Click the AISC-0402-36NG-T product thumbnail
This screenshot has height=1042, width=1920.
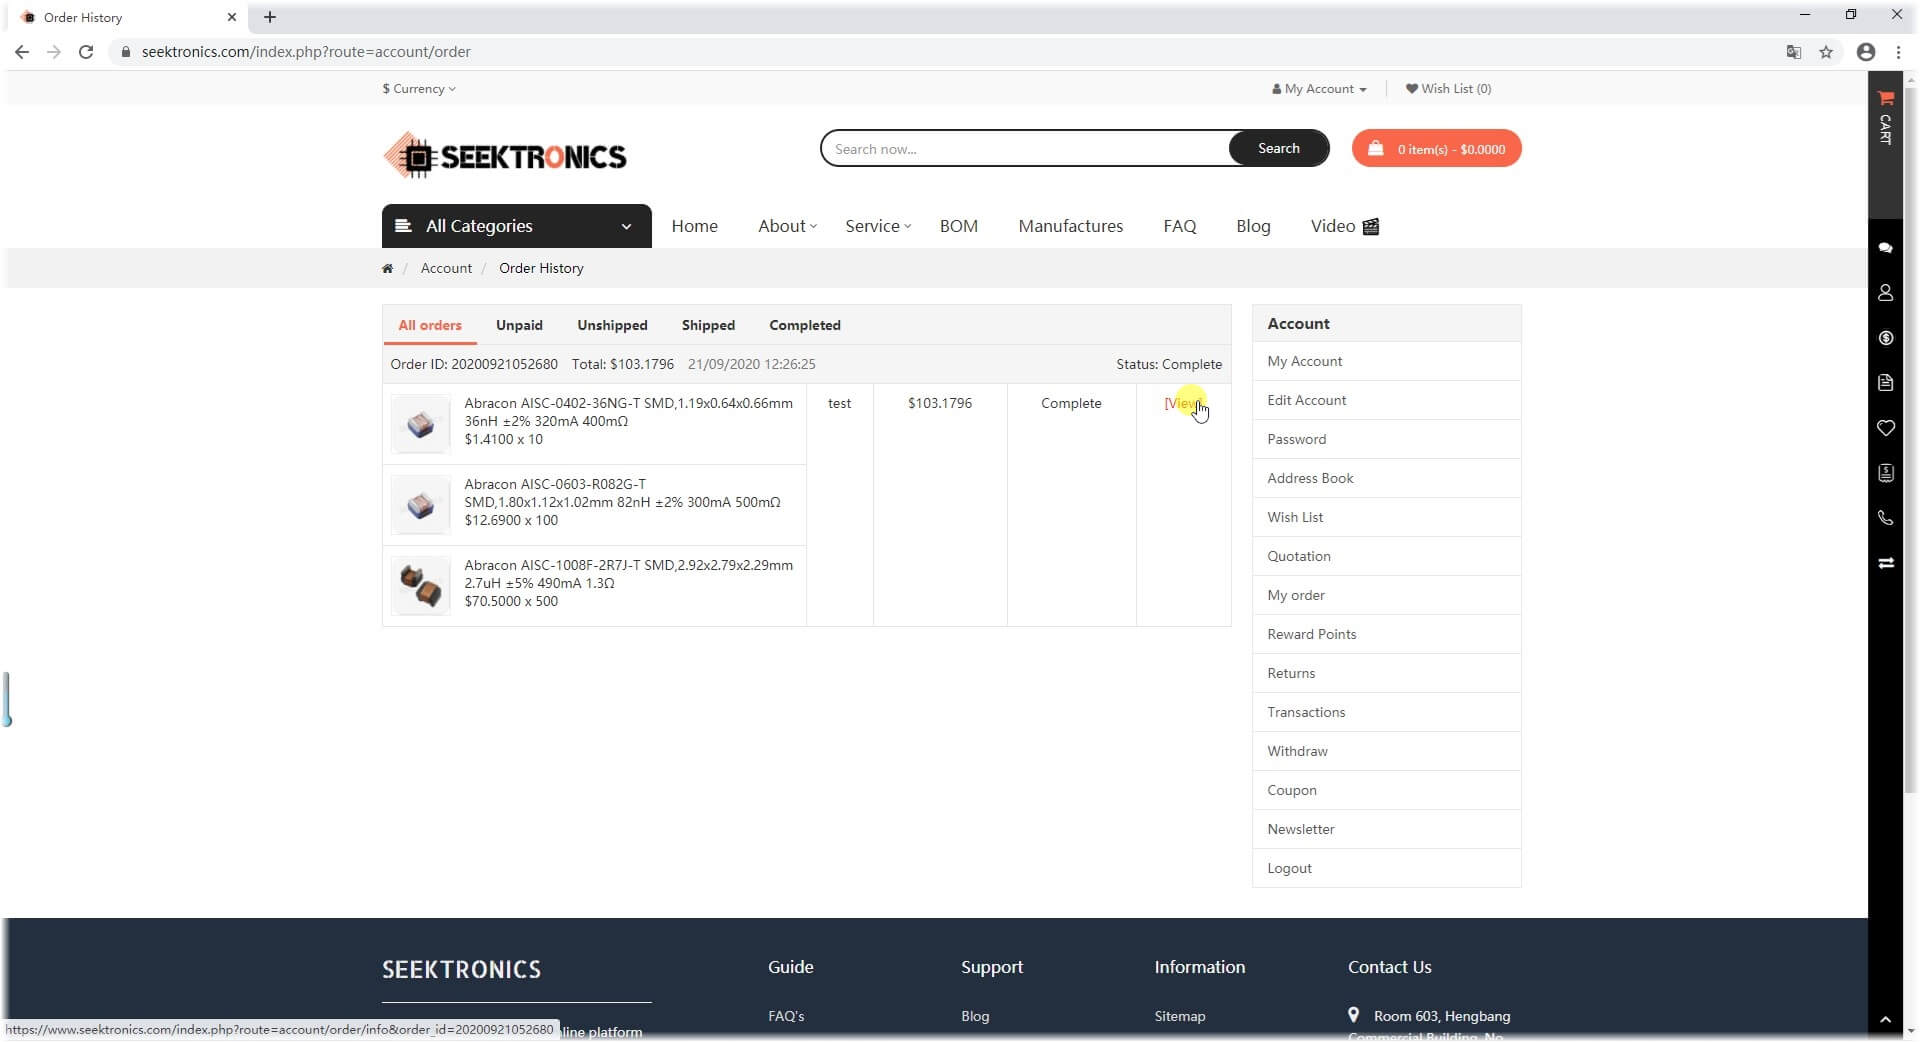pyautogui.click(x=420, y=424)
